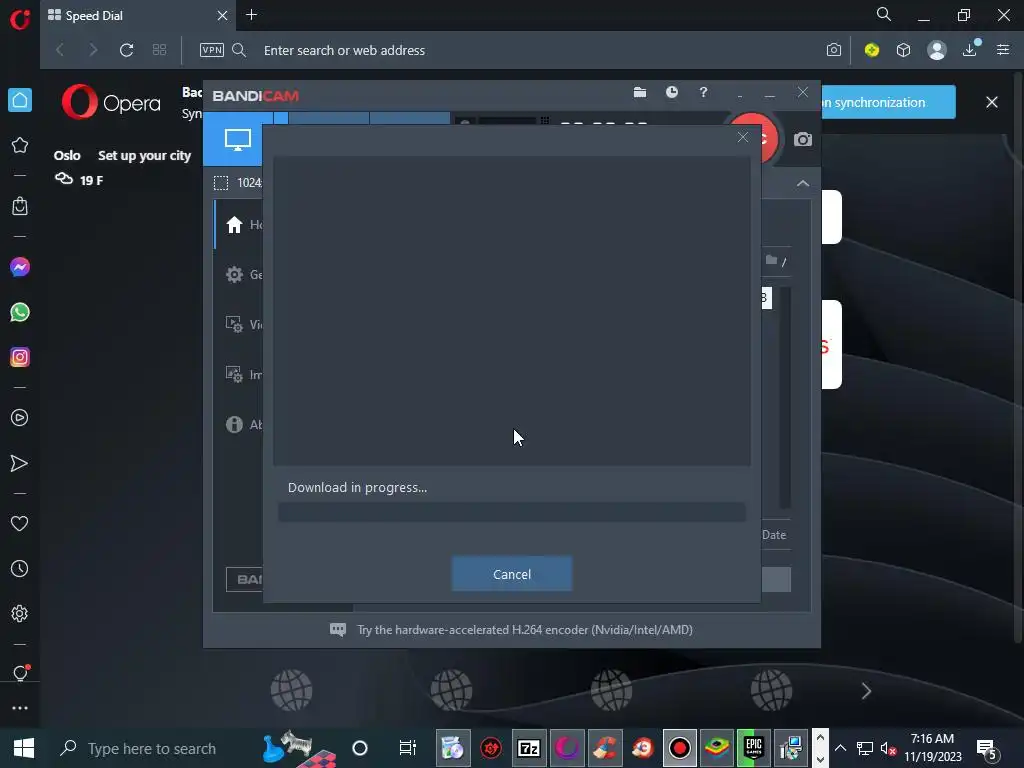1024x768 pixels.
Task: Take a Bandicam screenshot with camera icon
Action: [x=803, y=140]
